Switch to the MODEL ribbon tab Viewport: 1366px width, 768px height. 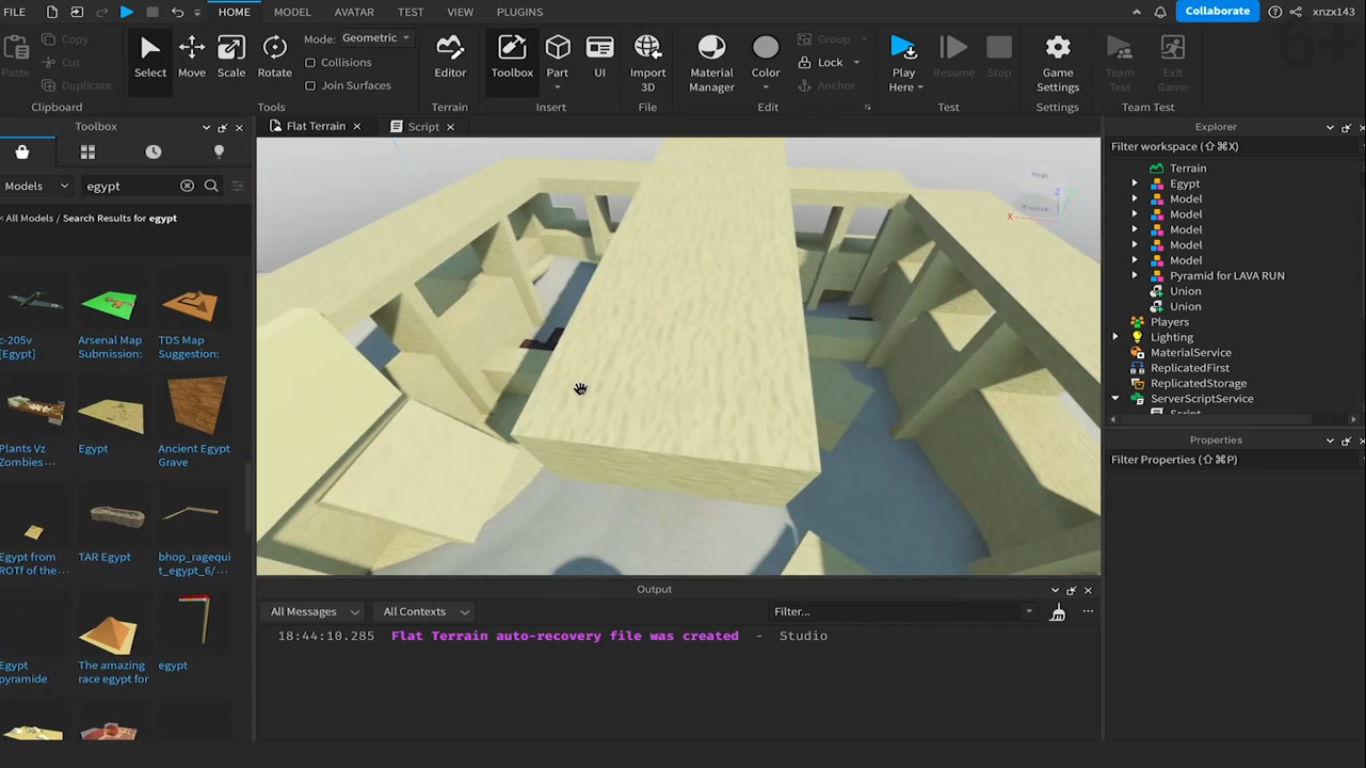(x=292, y=12)
